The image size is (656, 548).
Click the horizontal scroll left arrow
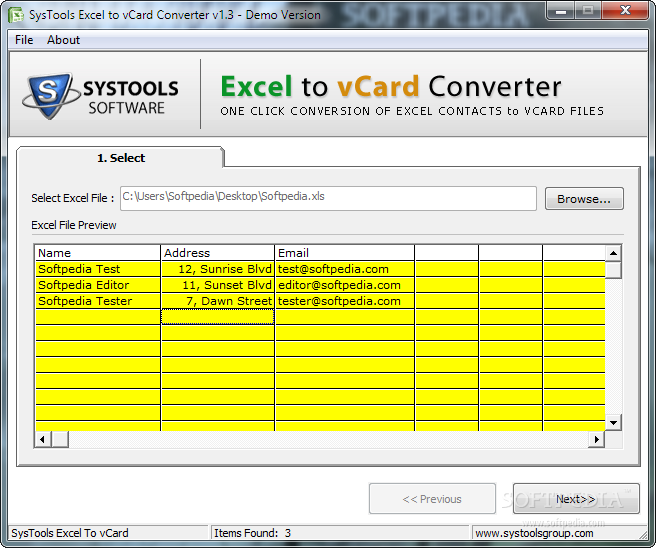[x=42, y=439]
